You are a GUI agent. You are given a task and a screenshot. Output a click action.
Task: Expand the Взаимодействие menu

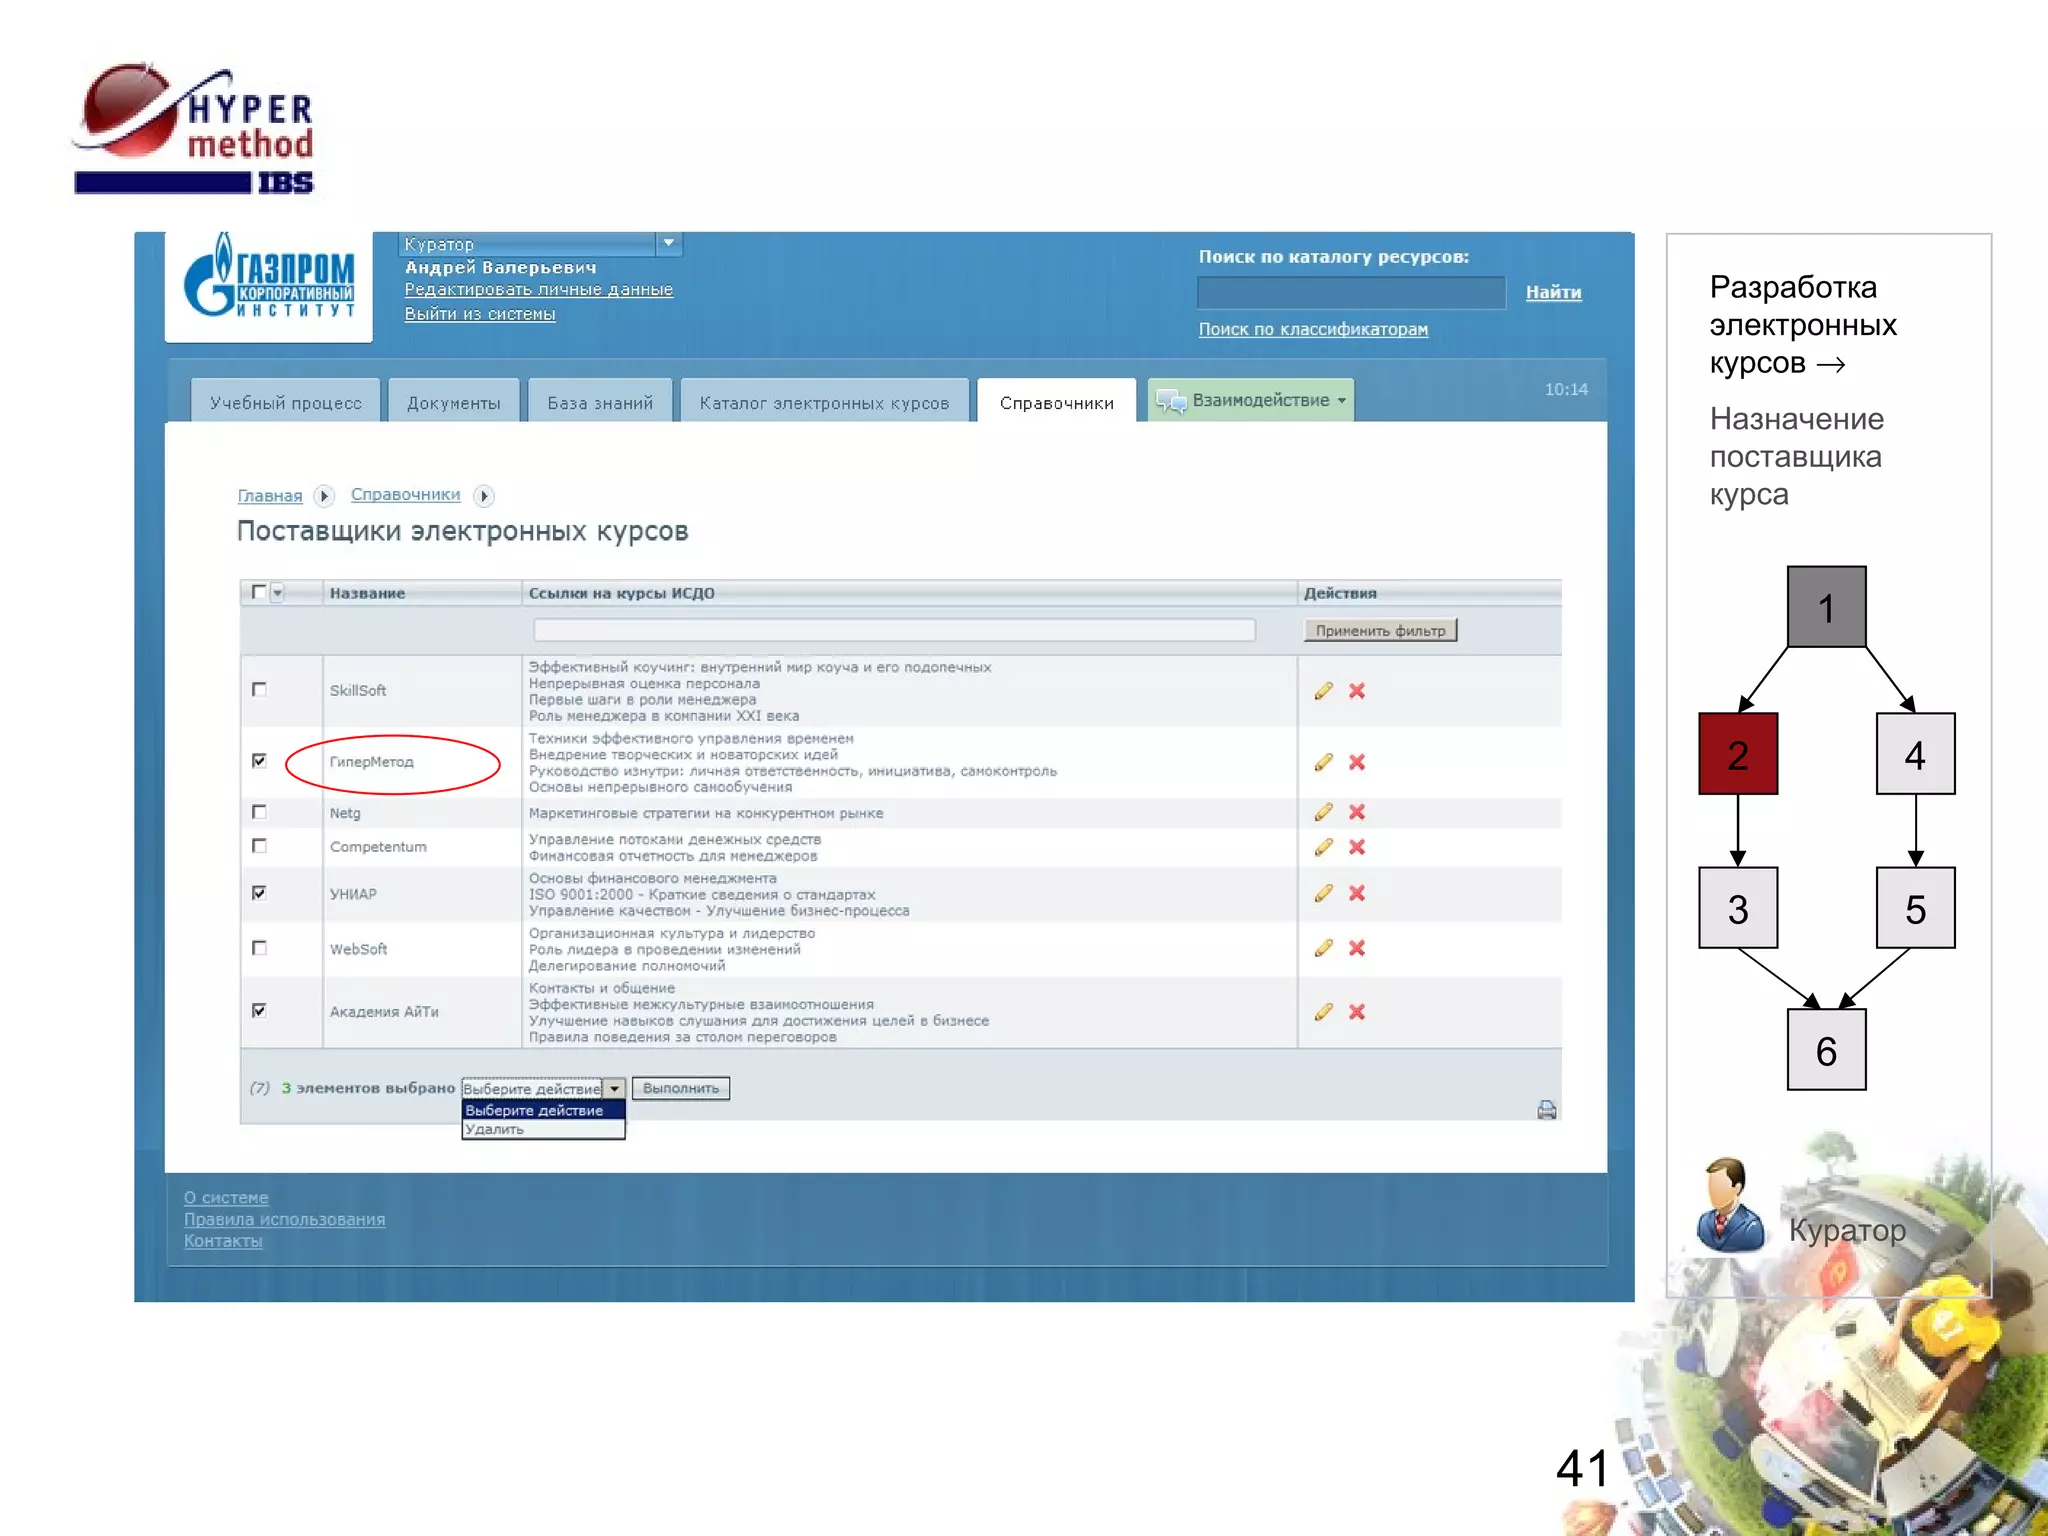coord(1251,400)
